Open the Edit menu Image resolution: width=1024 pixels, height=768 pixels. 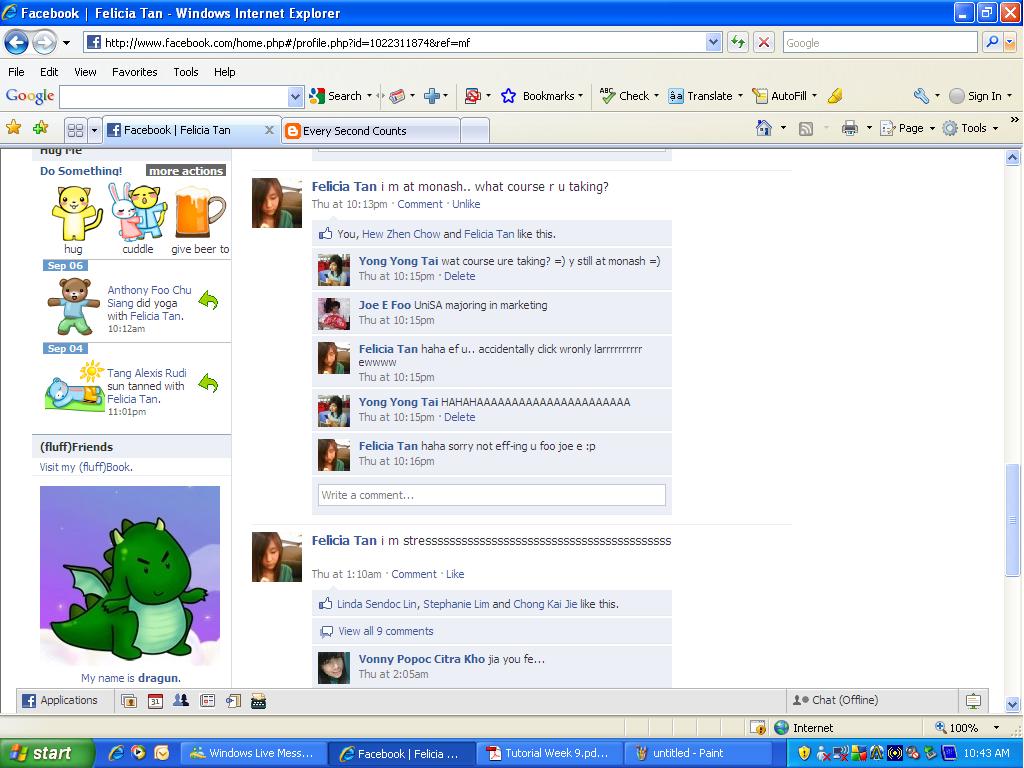point(49,72)
